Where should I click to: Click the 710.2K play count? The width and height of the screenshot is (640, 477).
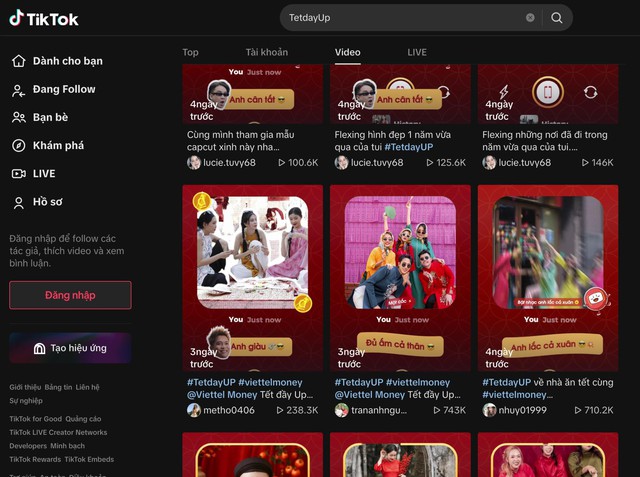click(594, 410)
